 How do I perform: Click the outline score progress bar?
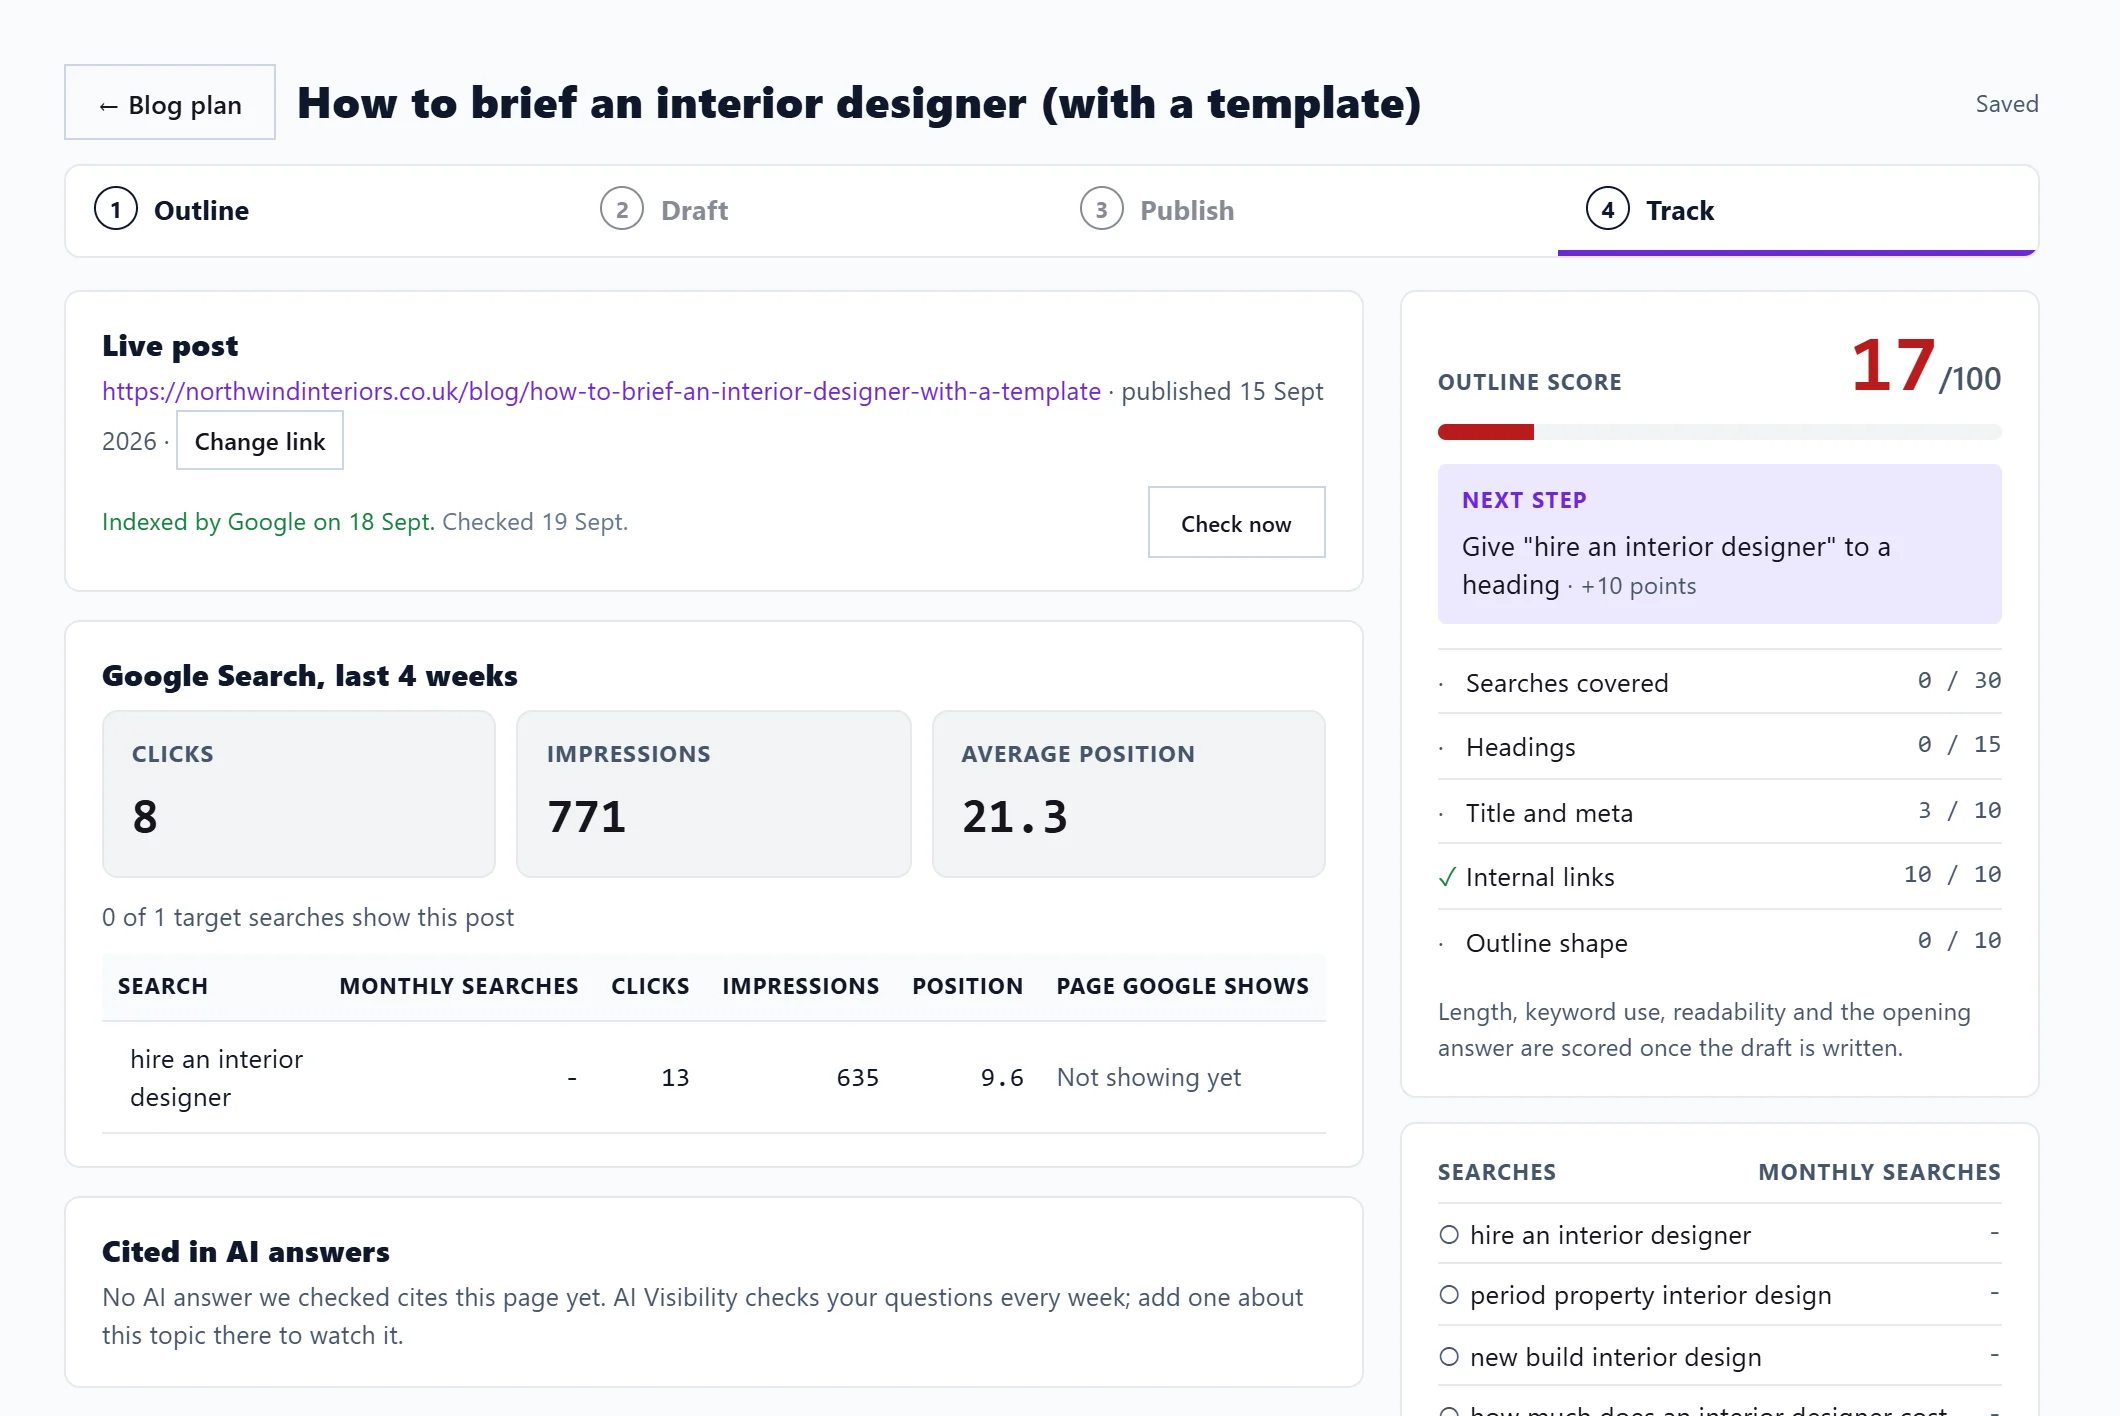click(1719, 432)
